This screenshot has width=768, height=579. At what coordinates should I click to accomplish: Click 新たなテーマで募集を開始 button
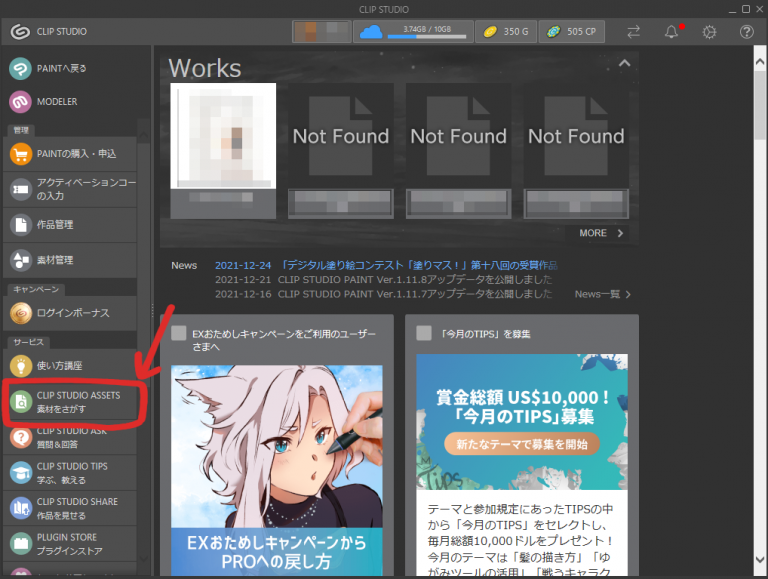point(522,444)
